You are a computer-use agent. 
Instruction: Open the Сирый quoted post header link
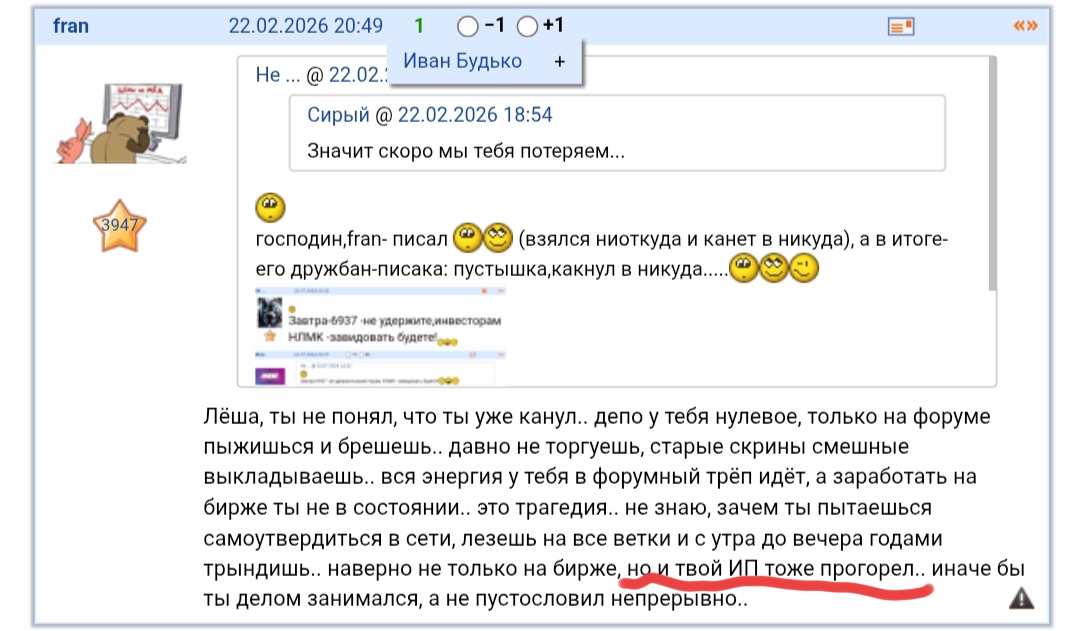click(429, 114)
